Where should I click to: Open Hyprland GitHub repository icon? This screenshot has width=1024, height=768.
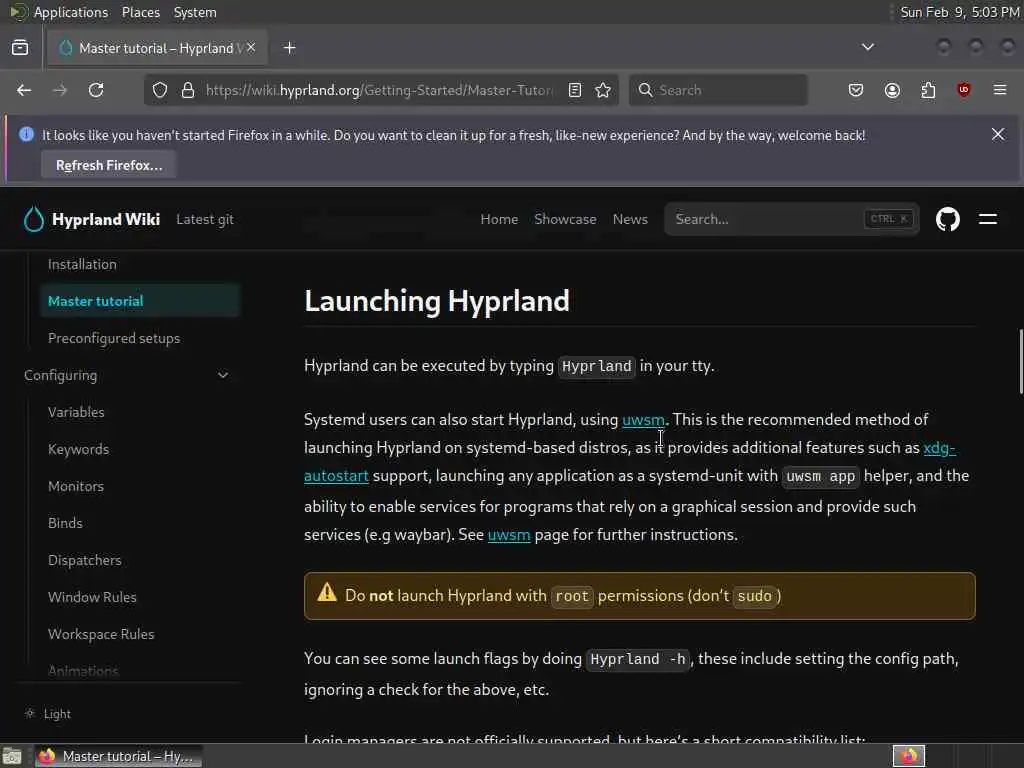click(948, 219)
